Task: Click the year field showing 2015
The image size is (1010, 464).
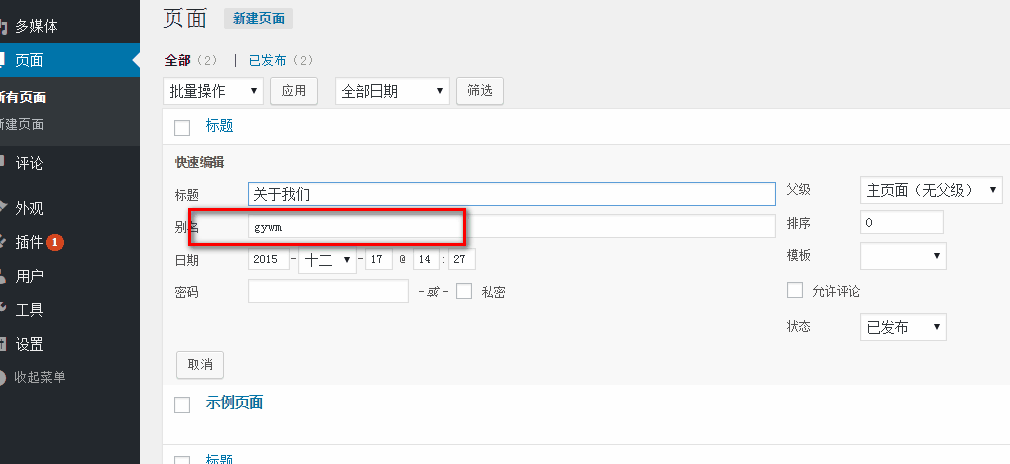Action: coord(269,259)
